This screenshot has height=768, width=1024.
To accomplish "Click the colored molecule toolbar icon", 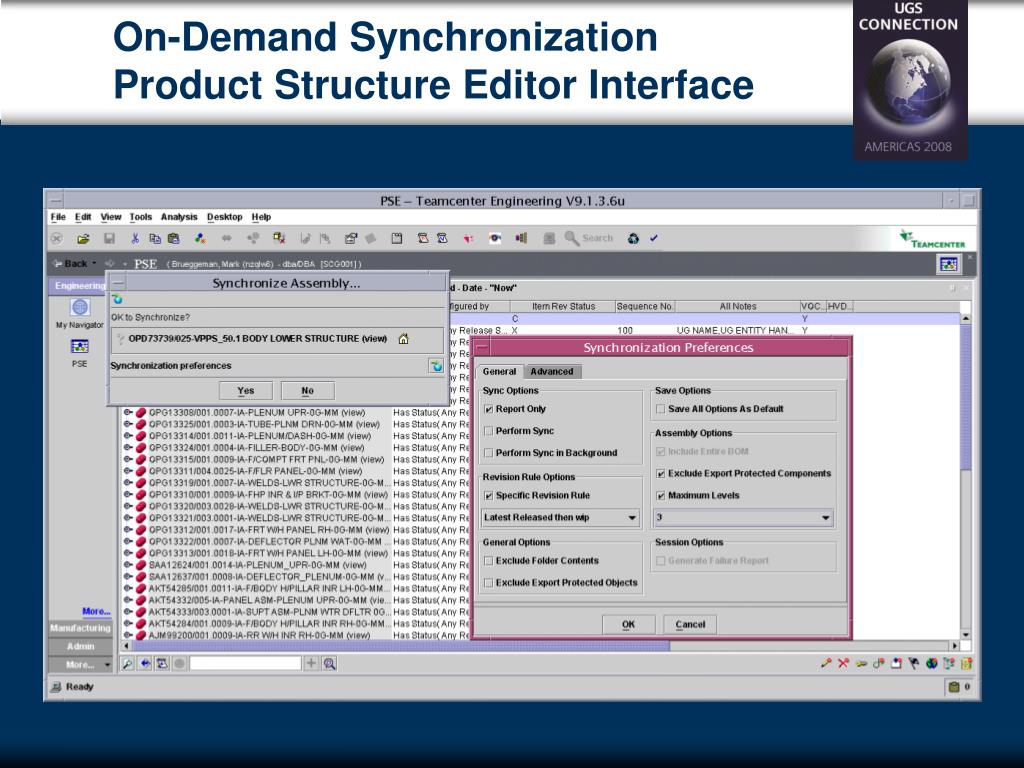I will (x=200, y=239).
